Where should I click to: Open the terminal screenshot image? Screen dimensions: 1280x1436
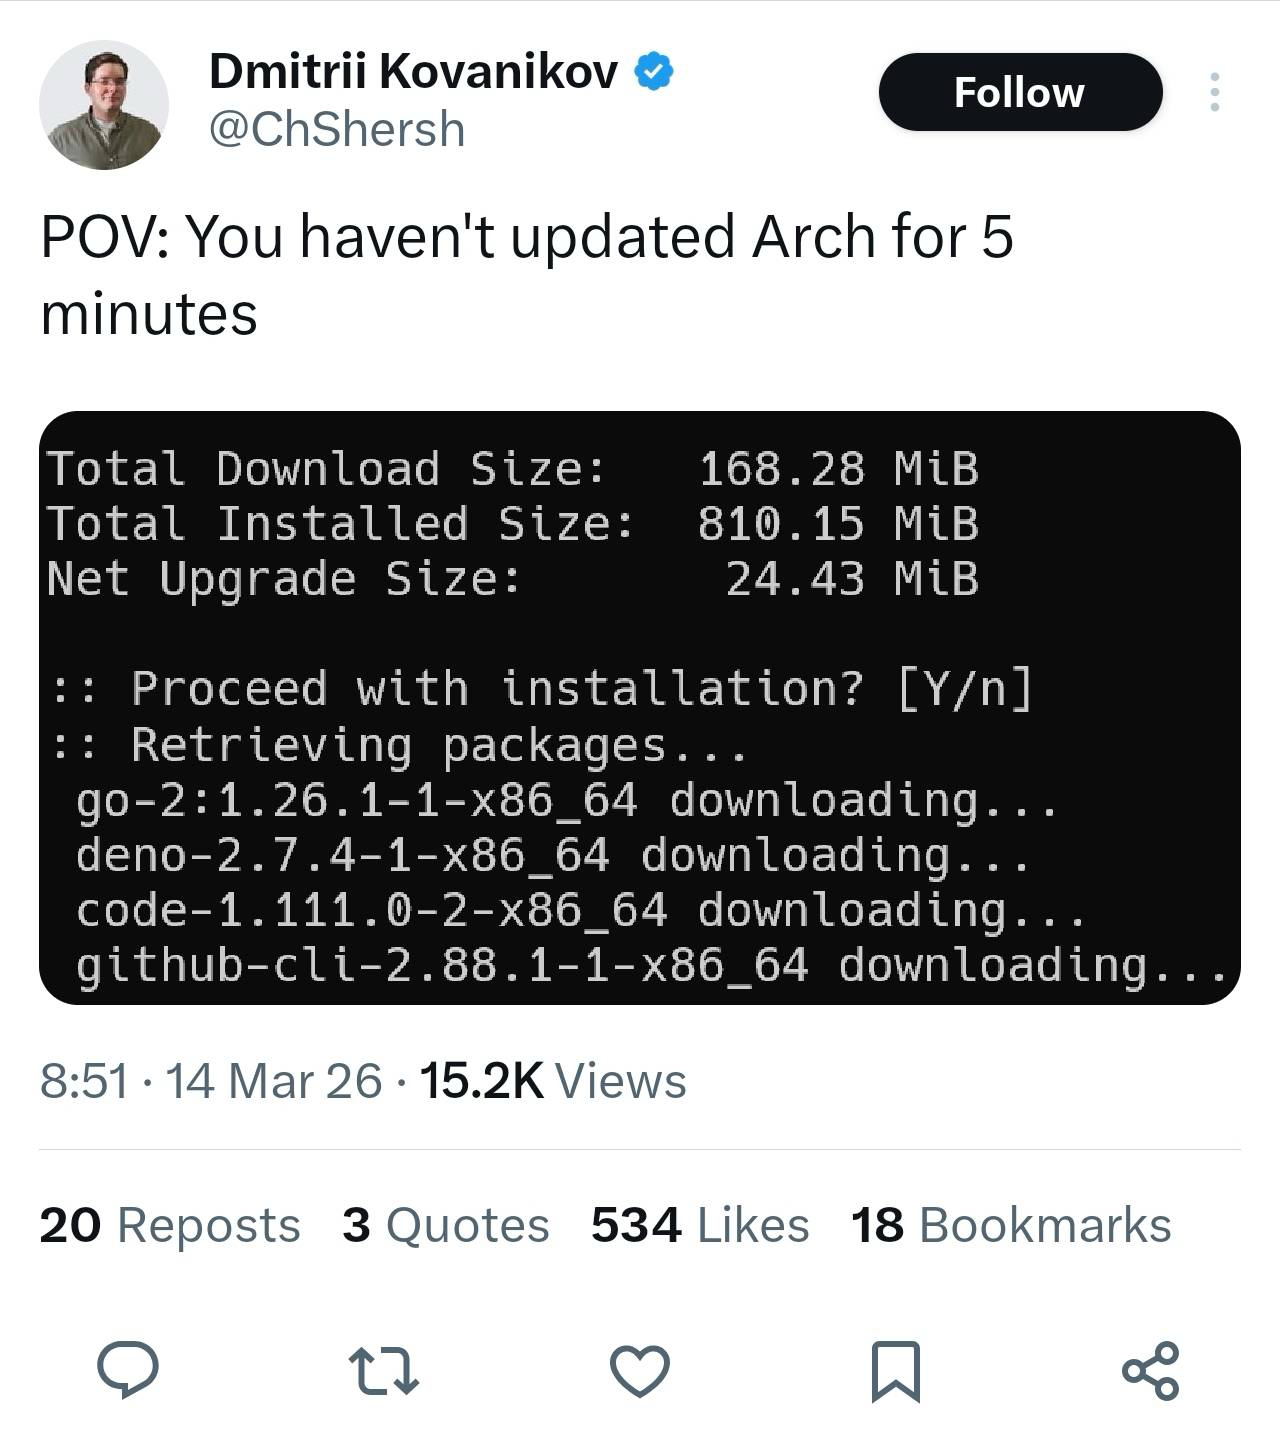point(640,707)
